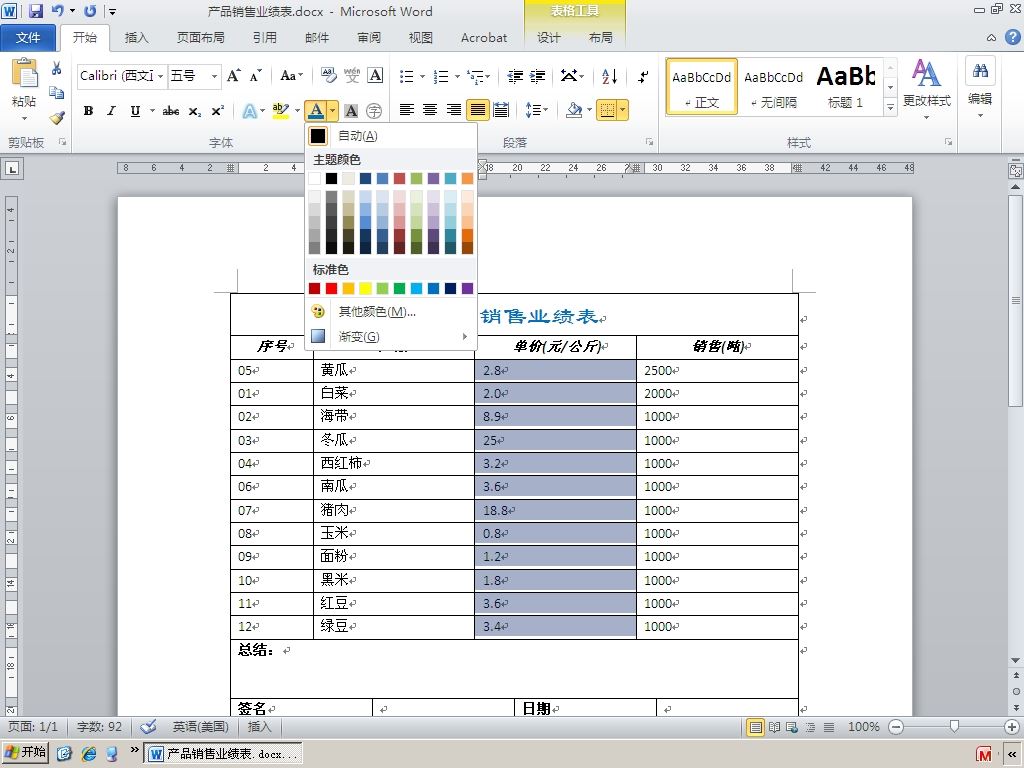Open the font size dropdown
The image size is (1024, 768).
[214, 76]
